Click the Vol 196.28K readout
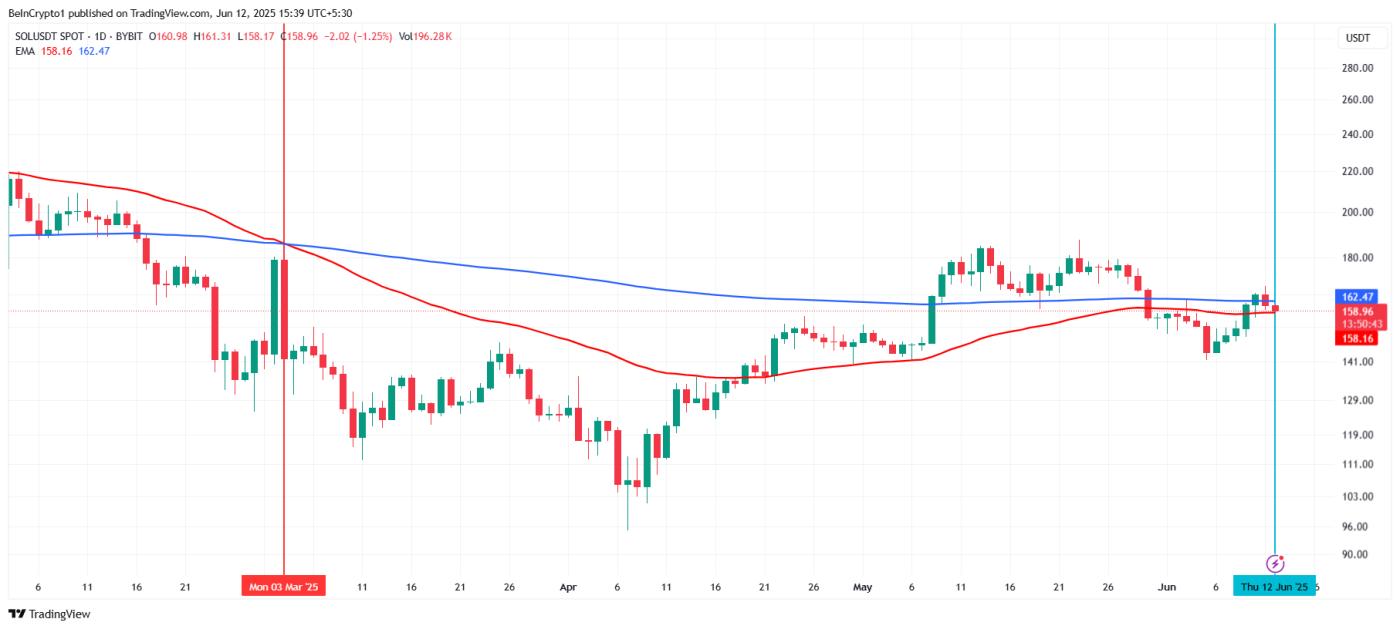The width and height of the screenshot is (1400, 629). coord(424,37)
